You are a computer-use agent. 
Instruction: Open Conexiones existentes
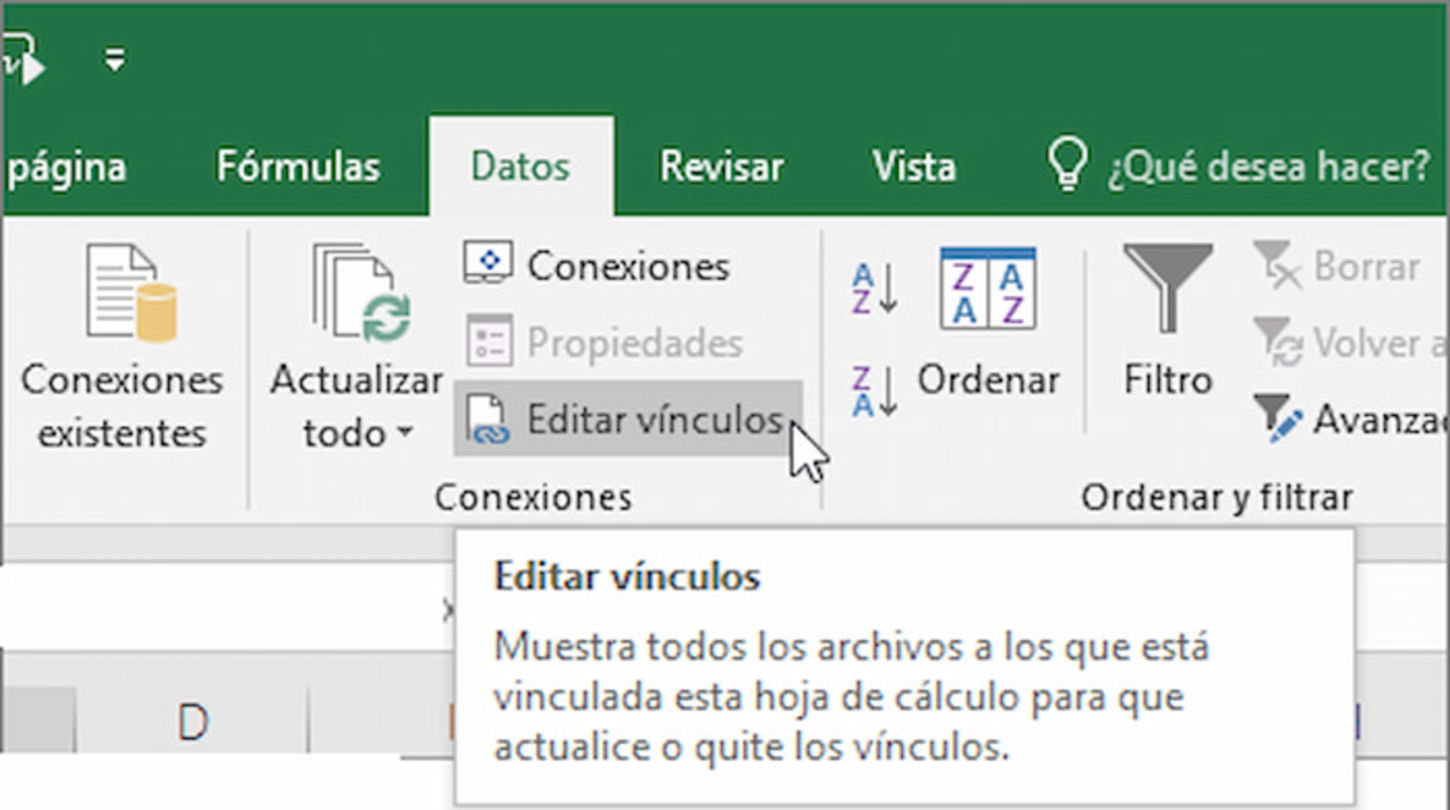(x=122, y=348)
